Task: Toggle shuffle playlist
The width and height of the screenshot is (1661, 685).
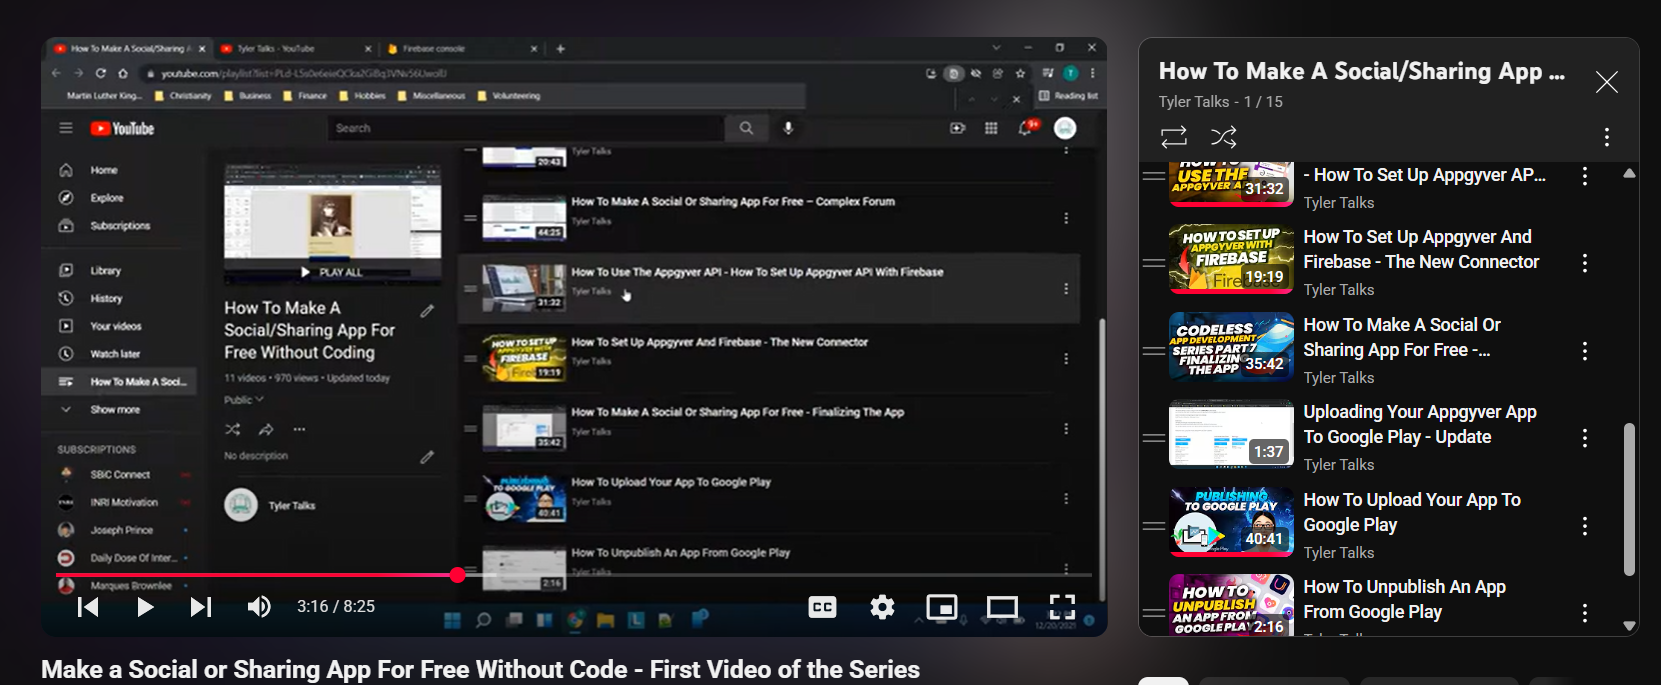Action: click(x=1224, y=136)
